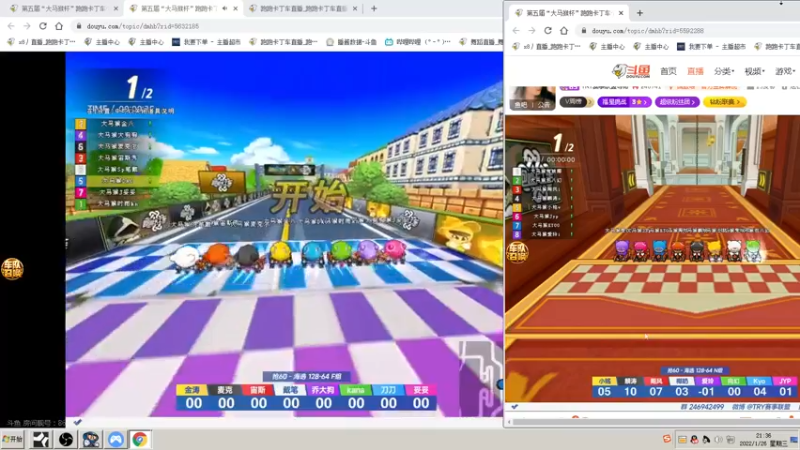This screenshot has height=450, width=800.
Task: Click the volume icon in system tray
Action: click(718, 439)
